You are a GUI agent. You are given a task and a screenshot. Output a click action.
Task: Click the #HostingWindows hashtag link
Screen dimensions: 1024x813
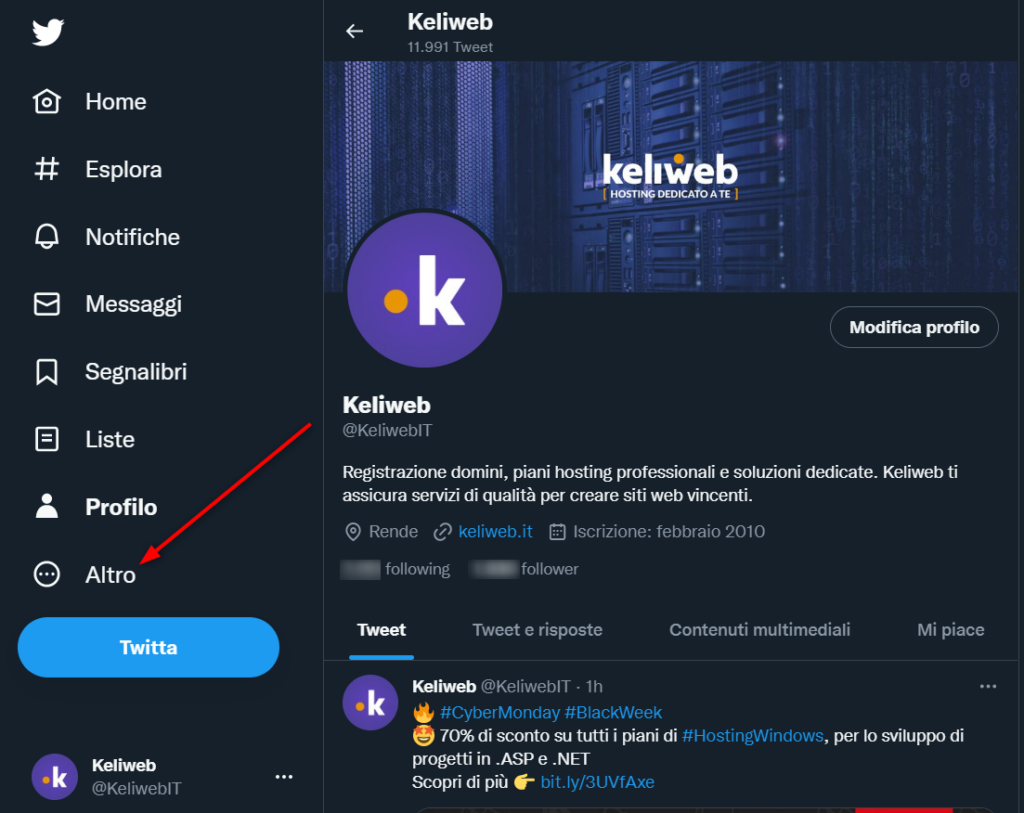coord(753,736)
